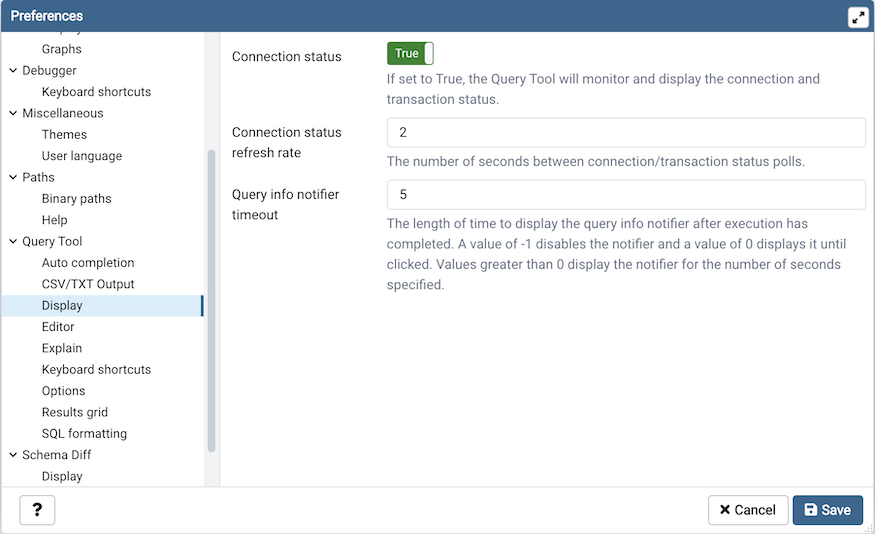This screenshot has width=875, height=534.
Task: Save the preferences
Action: point(827,510)
